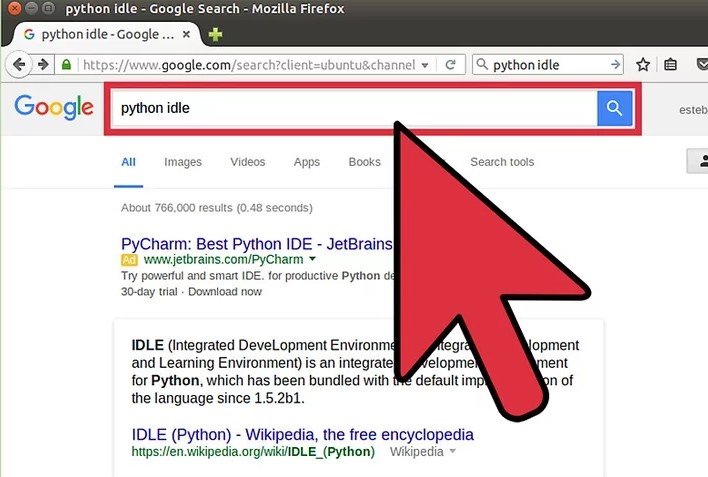Open a new tab with the green plus

[215, 34]
